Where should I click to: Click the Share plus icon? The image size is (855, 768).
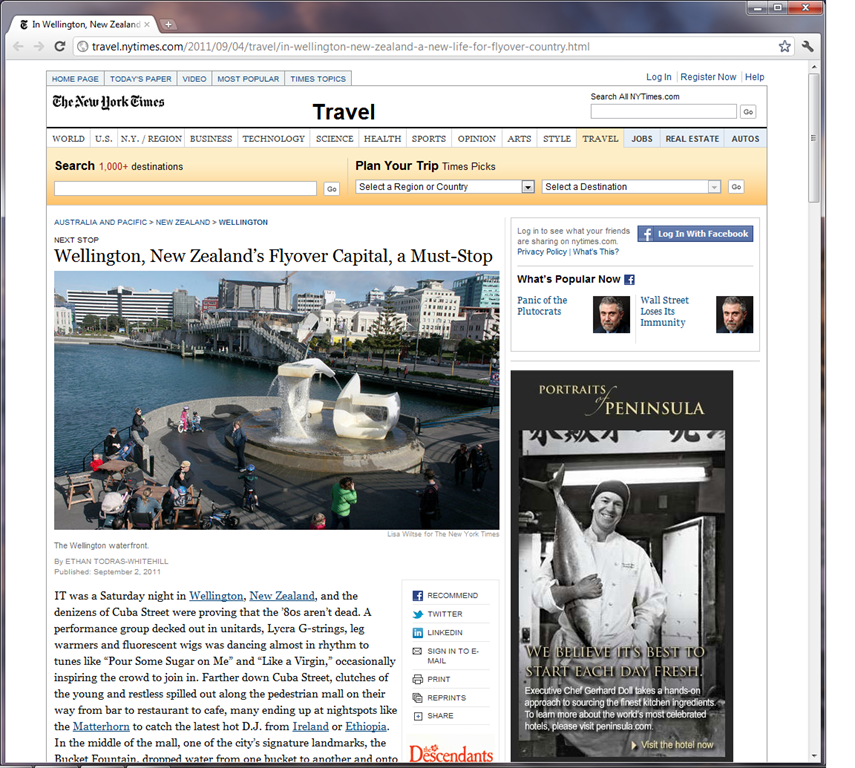coord(418,716)
